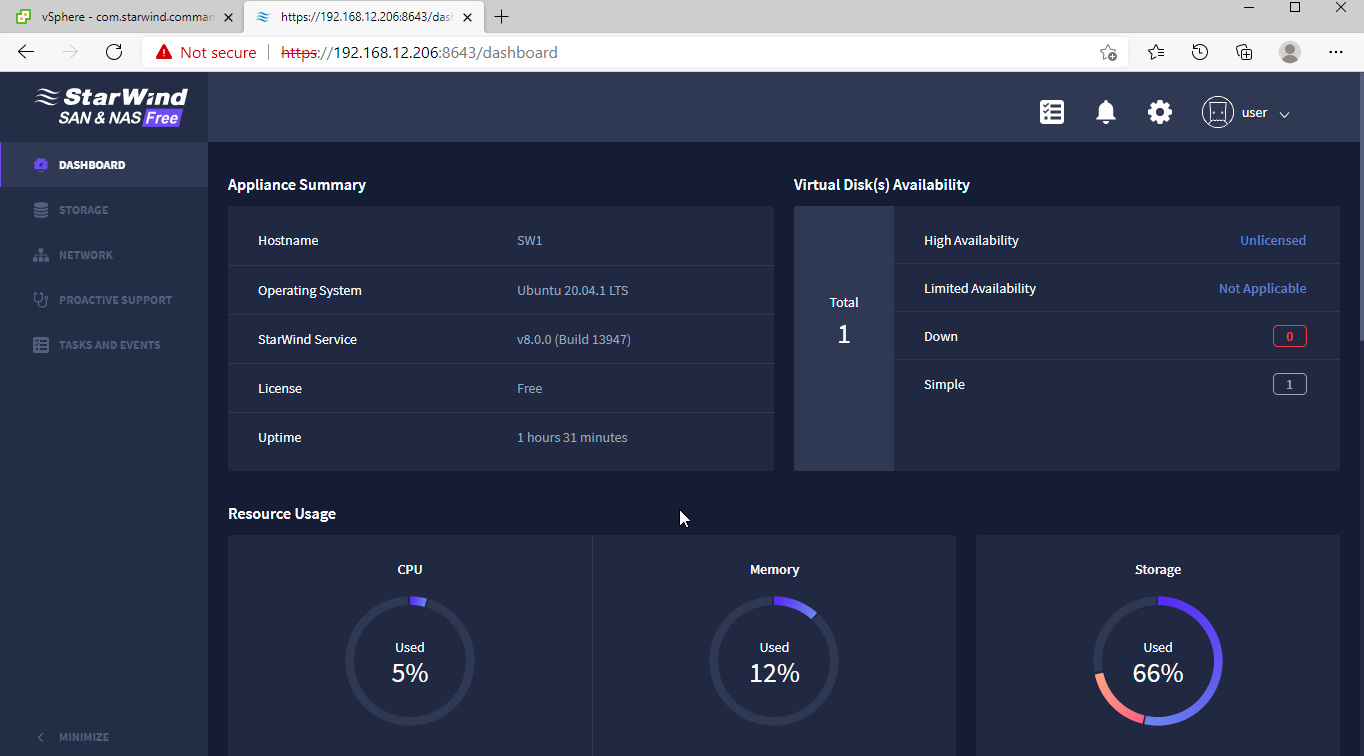Open Proactive Support in the sidebar
1364x756 pixels.
104,300
